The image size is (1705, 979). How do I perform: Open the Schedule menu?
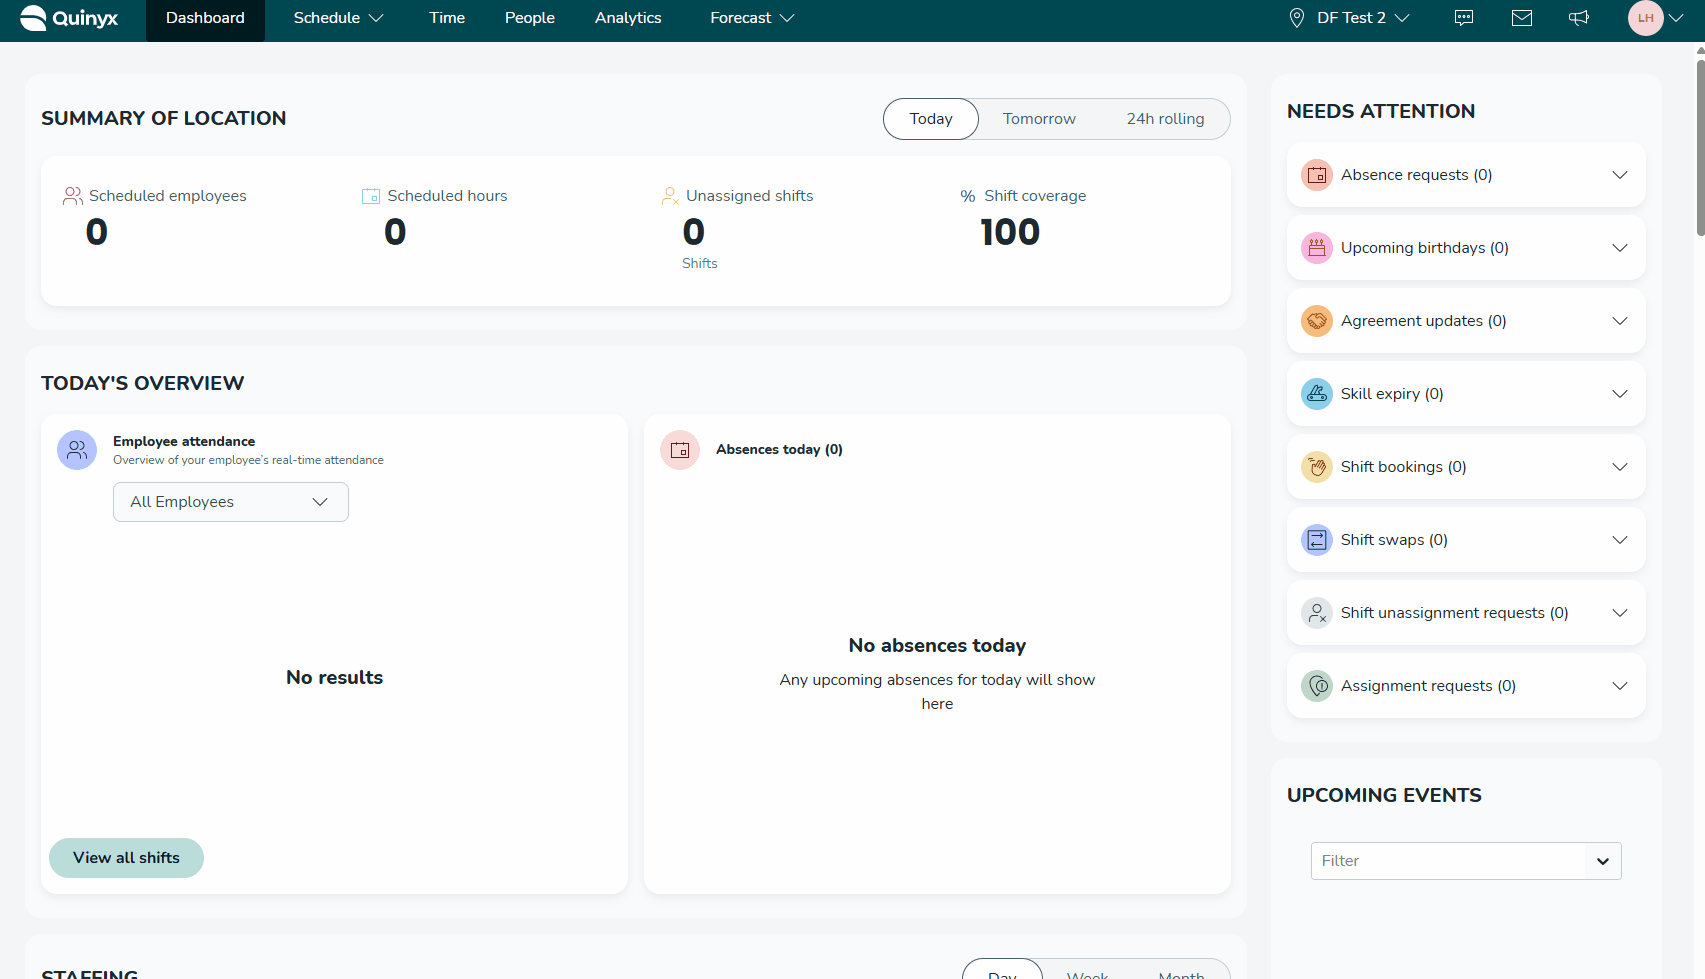(338, 18)
